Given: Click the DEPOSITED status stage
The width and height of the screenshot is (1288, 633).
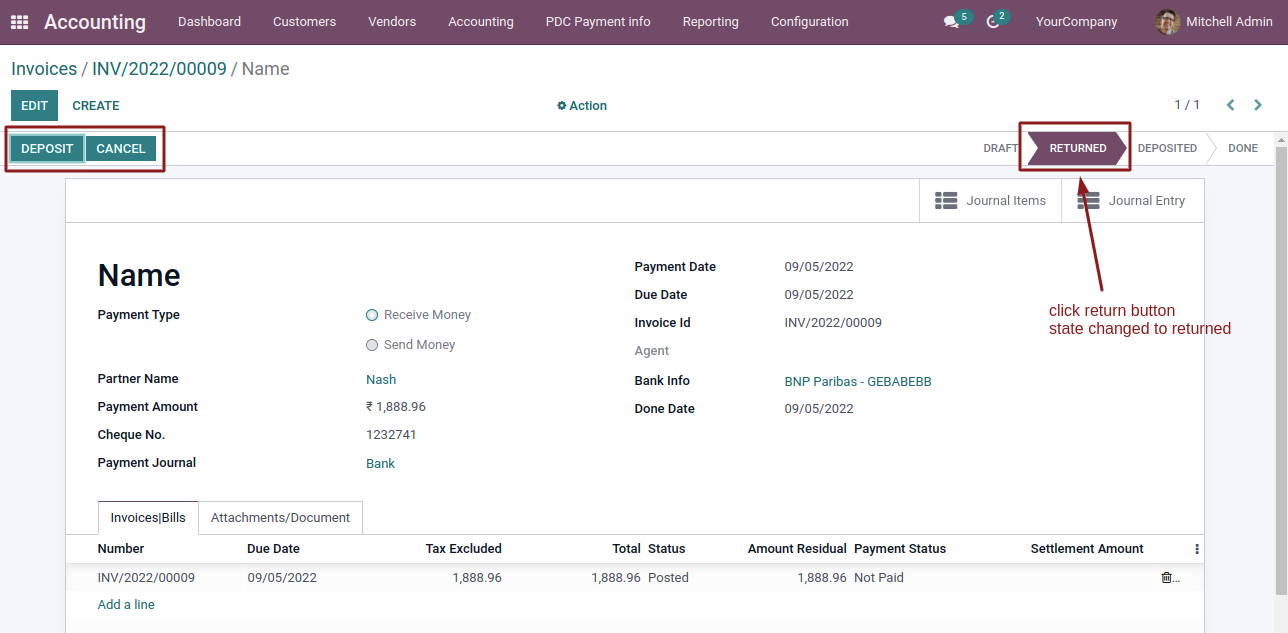Looking at the screenshot, I should pos(1167,149).
